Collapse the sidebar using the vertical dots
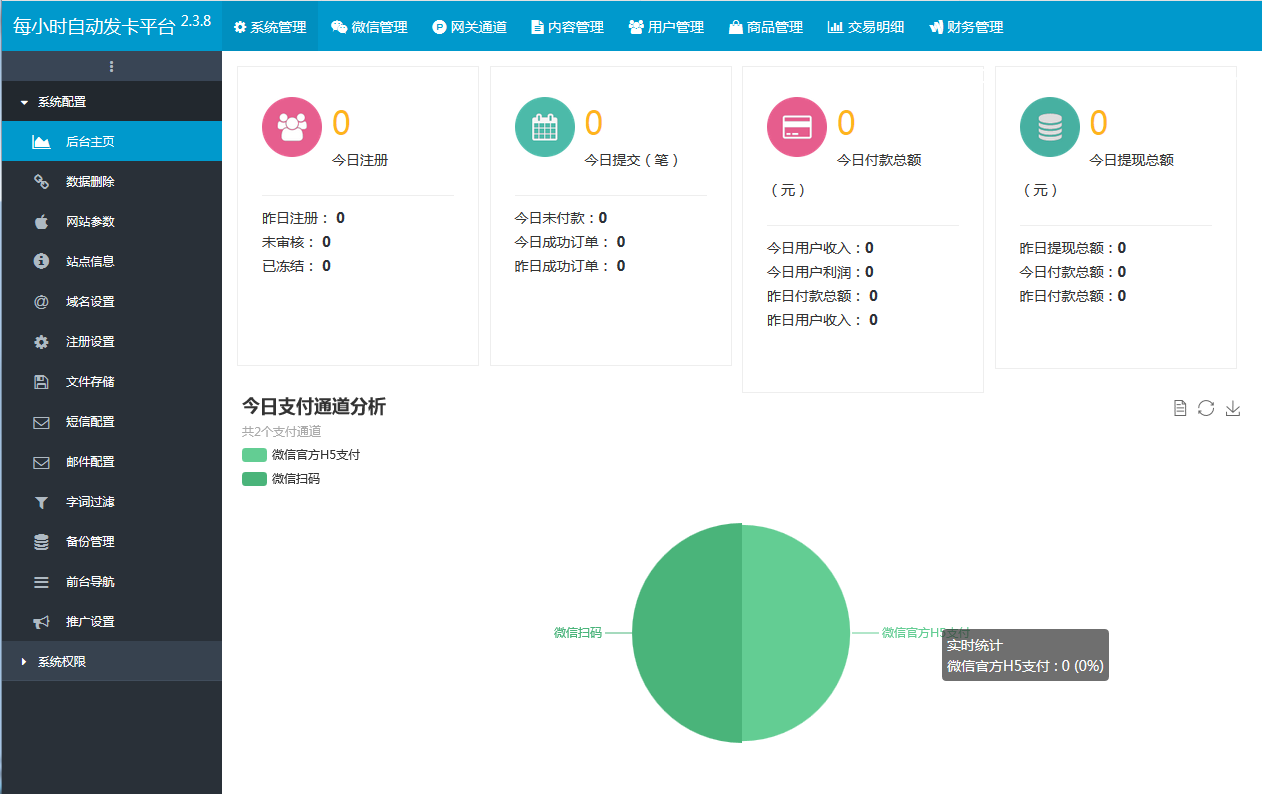This screenshot has height=794, width=1262. pos(111,66)
